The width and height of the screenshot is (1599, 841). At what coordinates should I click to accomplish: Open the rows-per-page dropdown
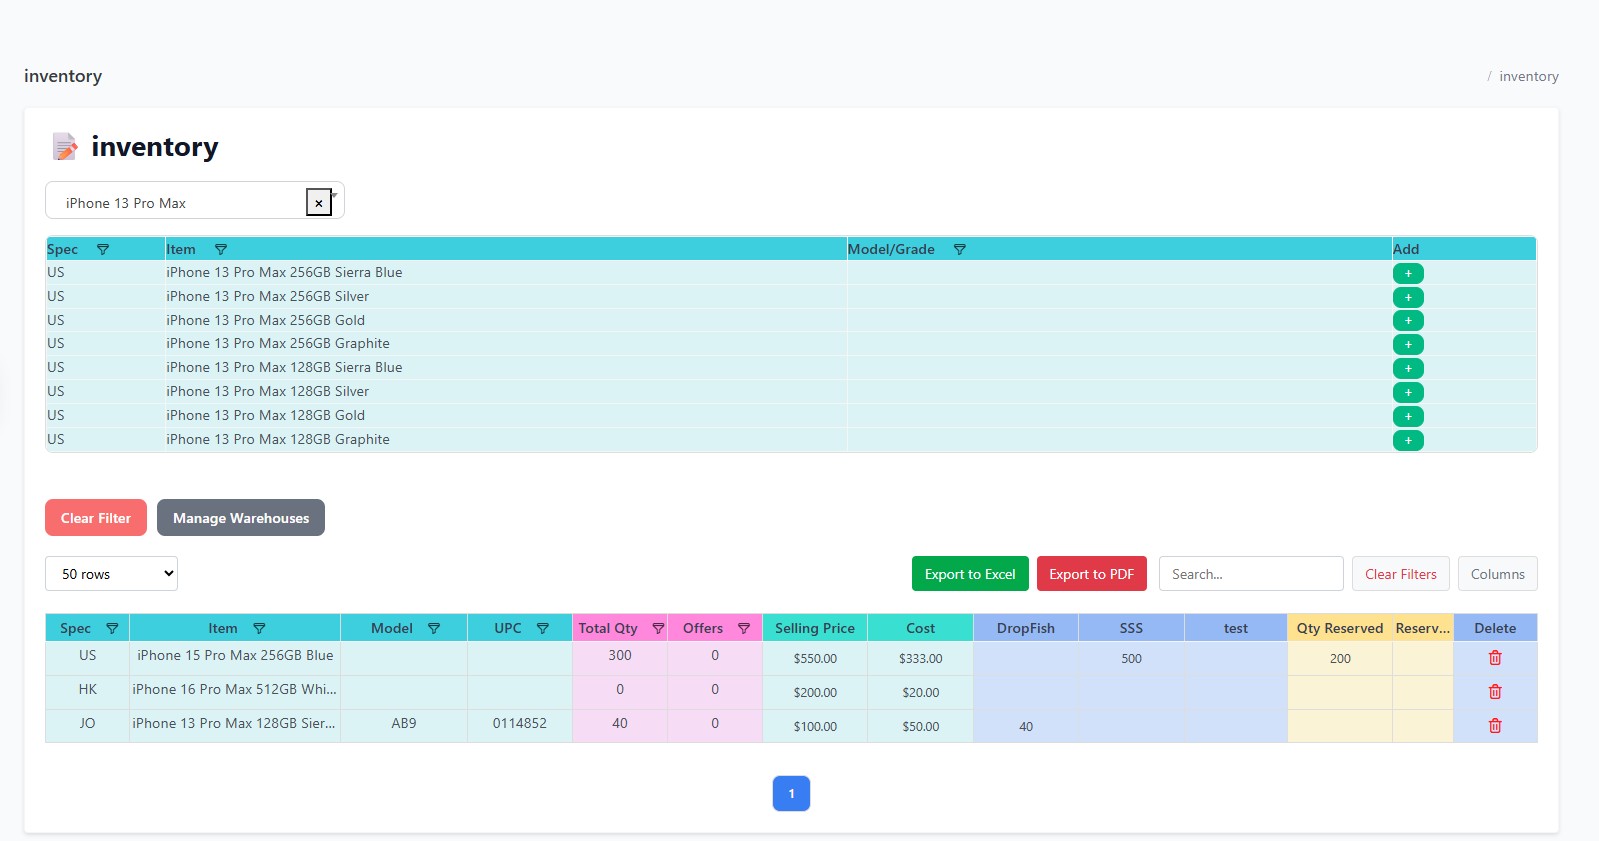111,573
